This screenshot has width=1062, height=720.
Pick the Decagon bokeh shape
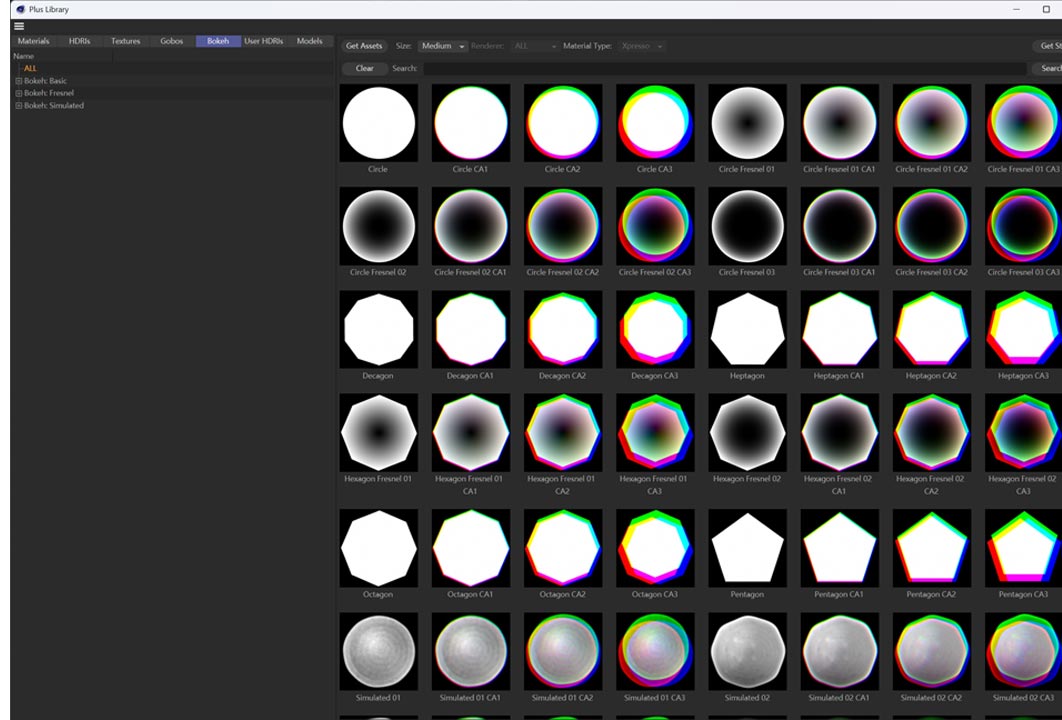[x=378, y=329]
